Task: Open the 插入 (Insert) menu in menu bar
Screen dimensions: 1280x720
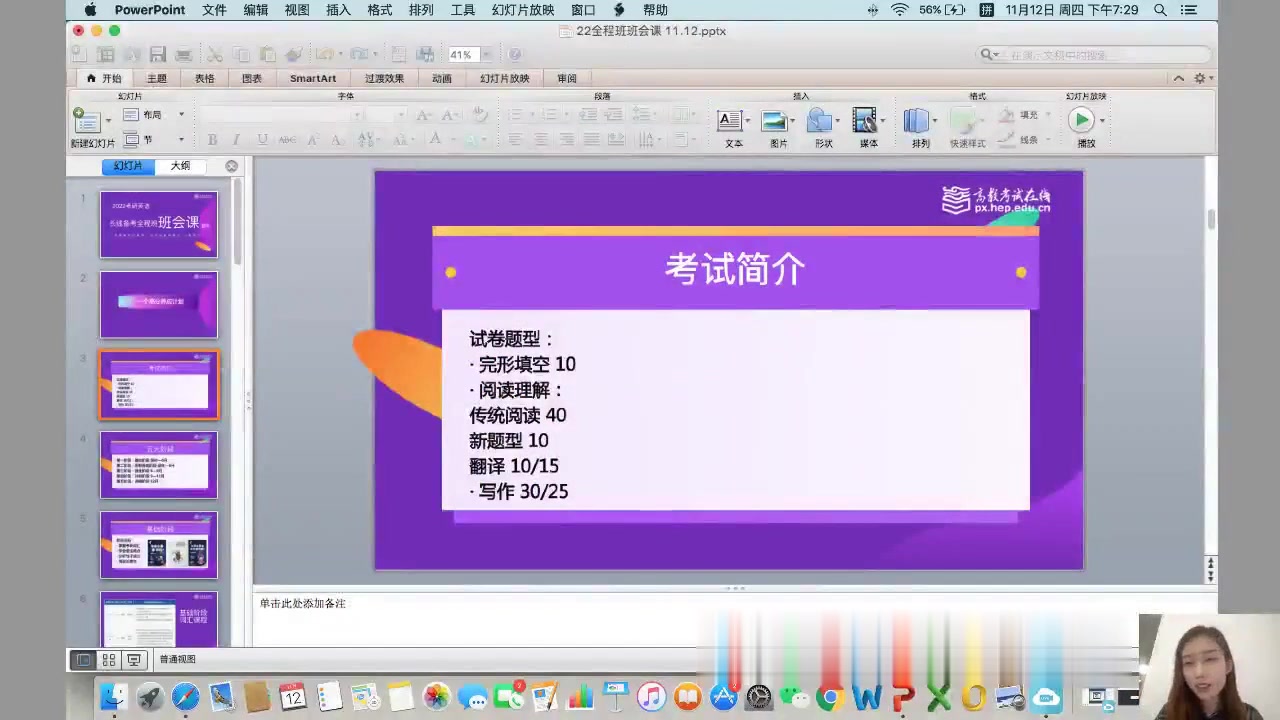Action: click(338, 10)
